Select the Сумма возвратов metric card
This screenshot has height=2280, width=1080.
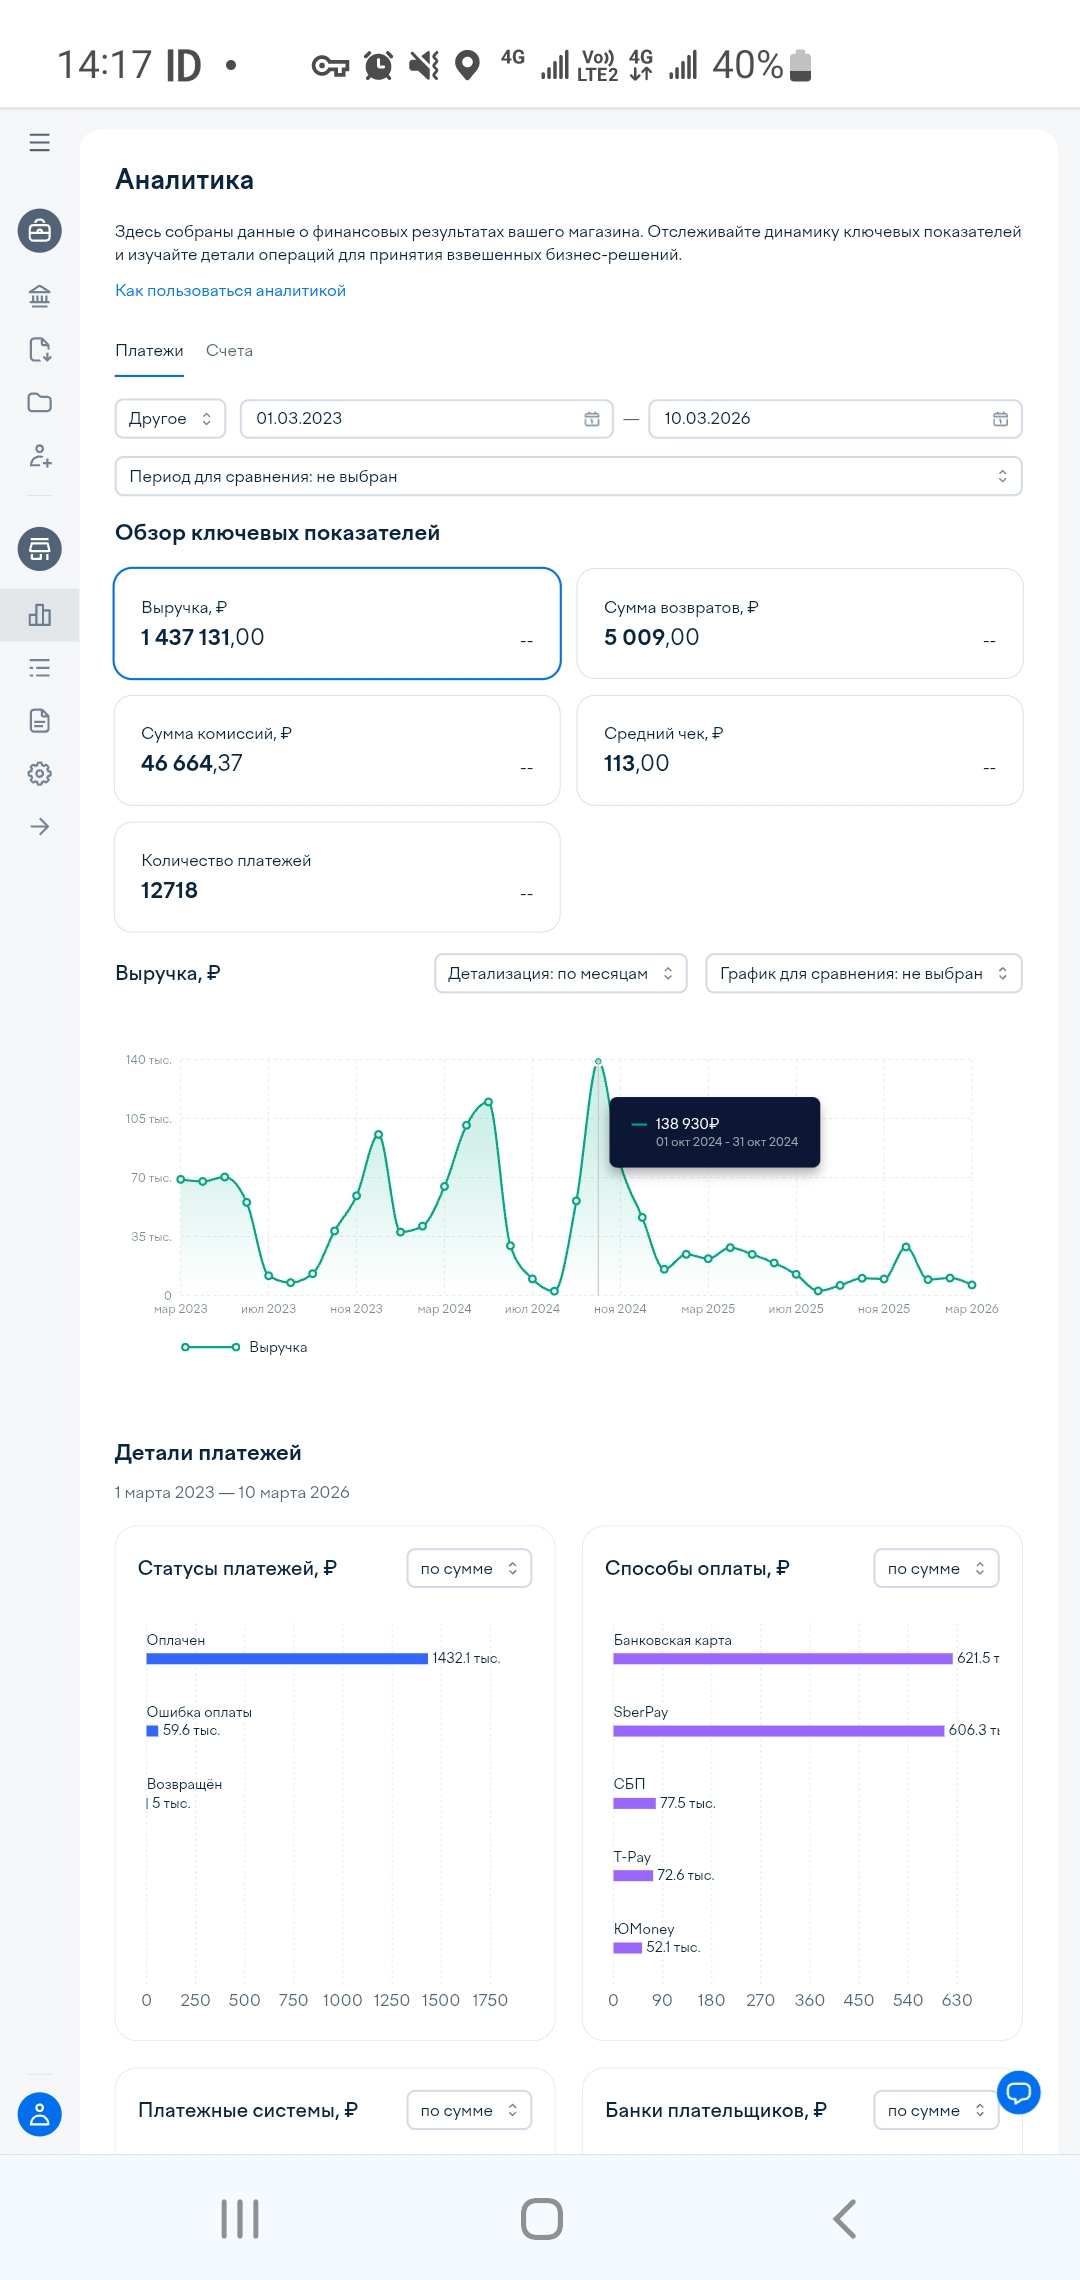tap(800, 623)
